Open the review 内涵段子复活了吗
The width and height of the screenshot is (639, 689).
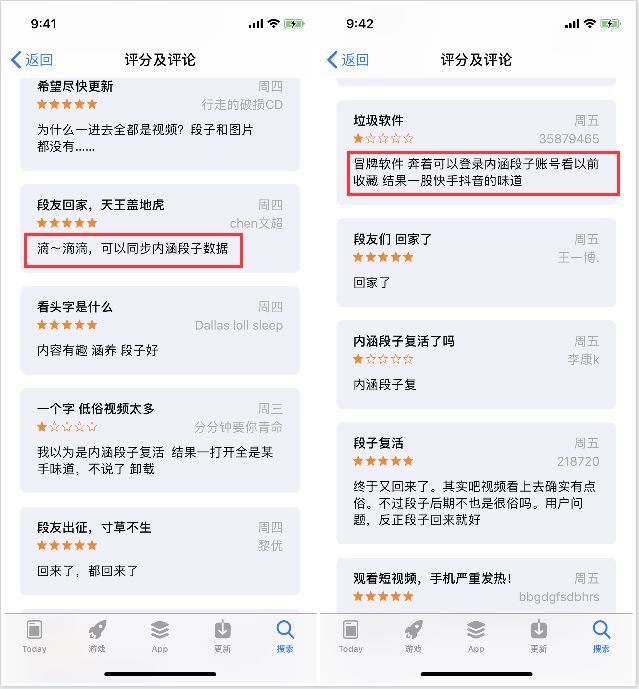pyautogui.click(x=476, y=365)
